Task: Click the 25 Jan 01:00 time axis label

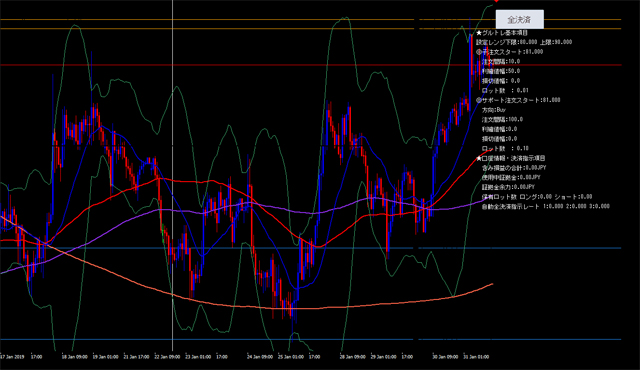Action: (x=291, y=357)
